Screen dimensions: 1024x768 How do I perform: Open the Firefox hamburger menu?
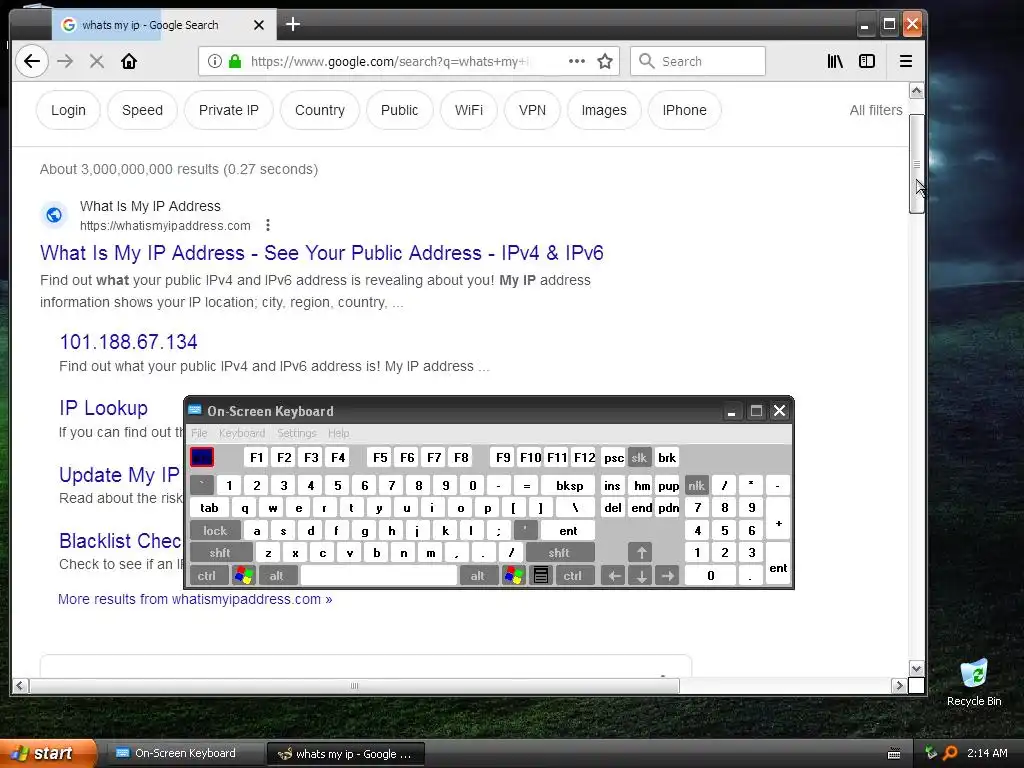pyautogui.click(x=906, y=61)
